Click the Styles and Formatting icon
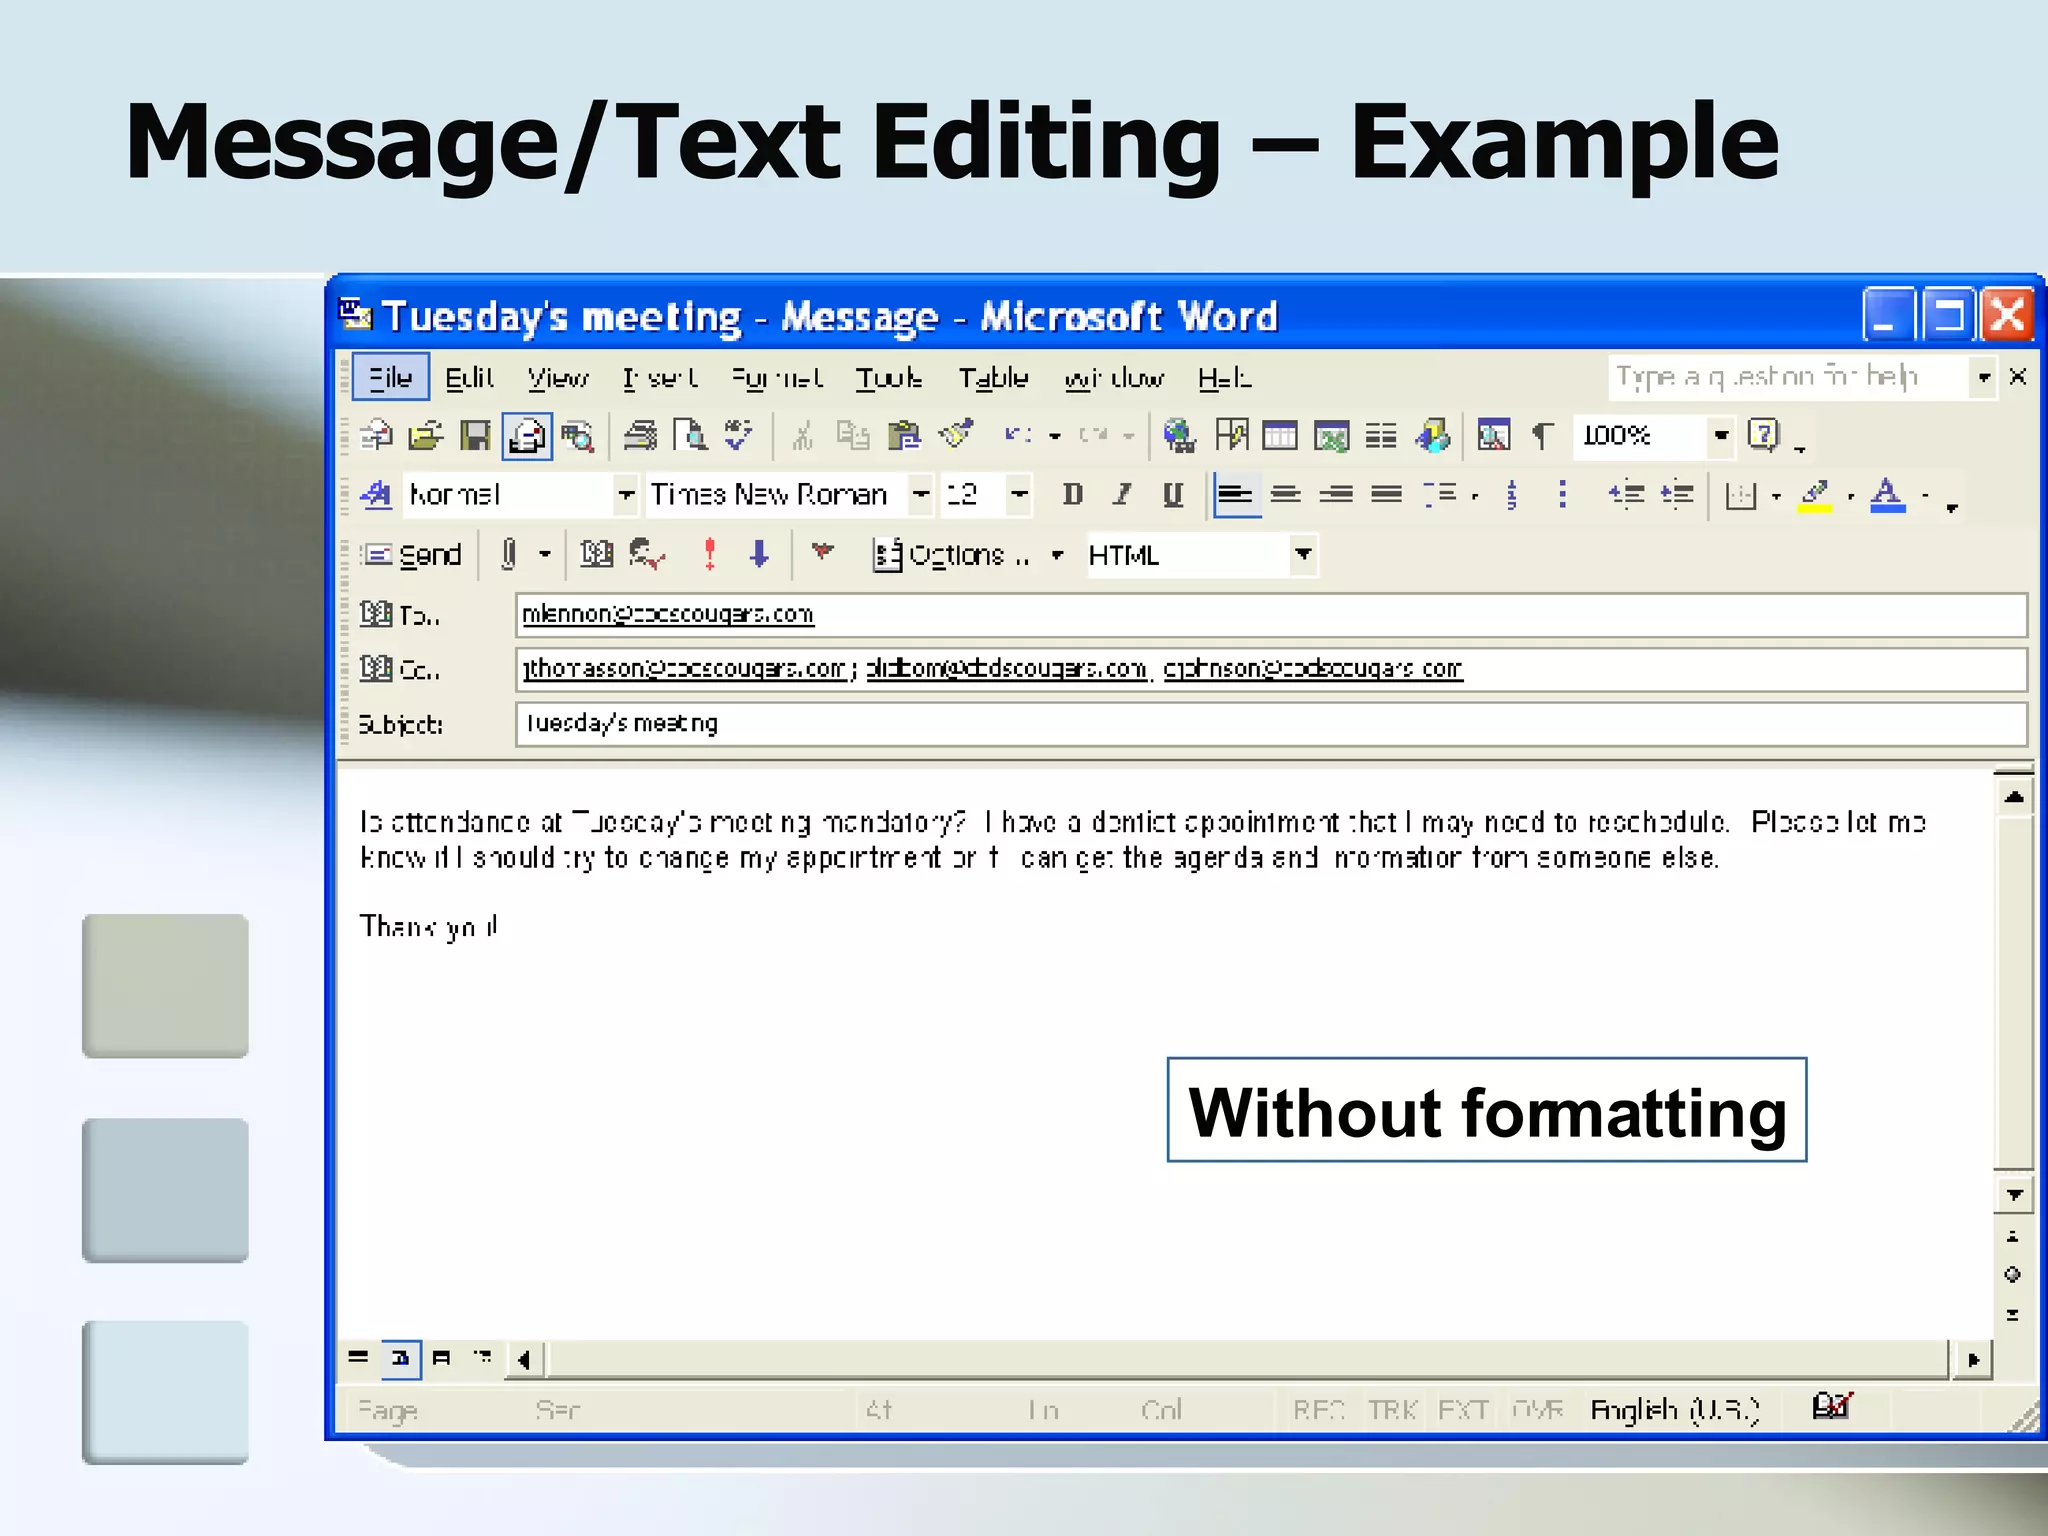 coord(376,495)
